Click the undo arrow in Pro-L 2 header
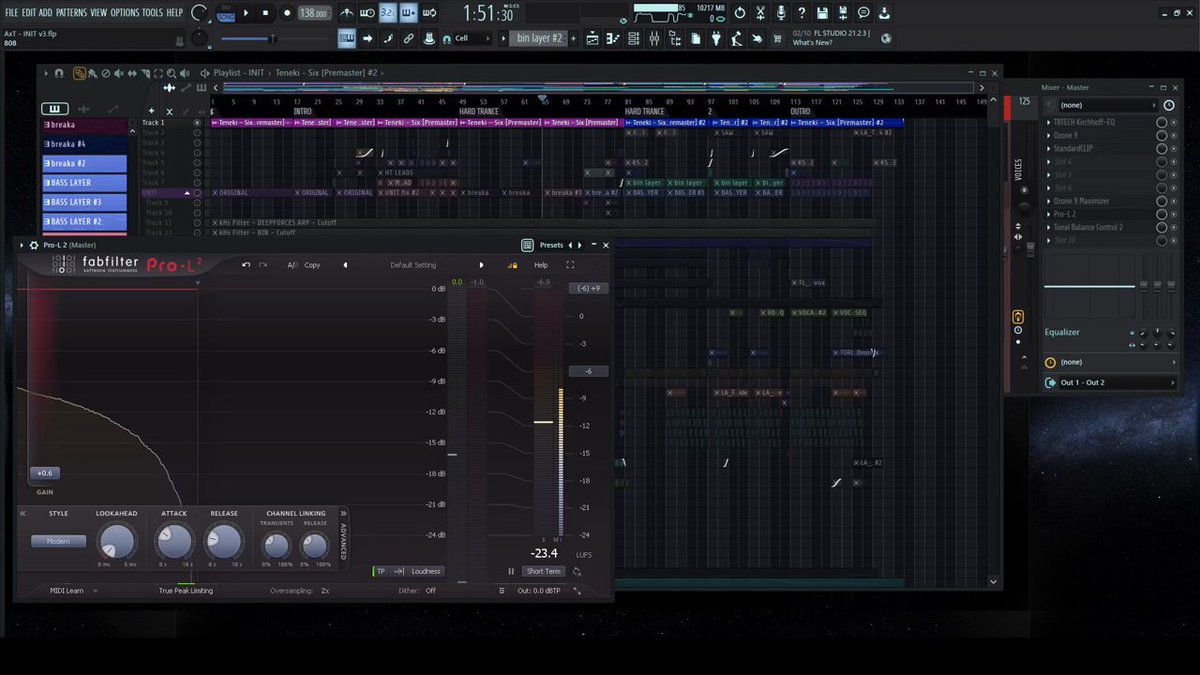The height and width of the screenshot is (675, 1200). click(x=246, y=265)
